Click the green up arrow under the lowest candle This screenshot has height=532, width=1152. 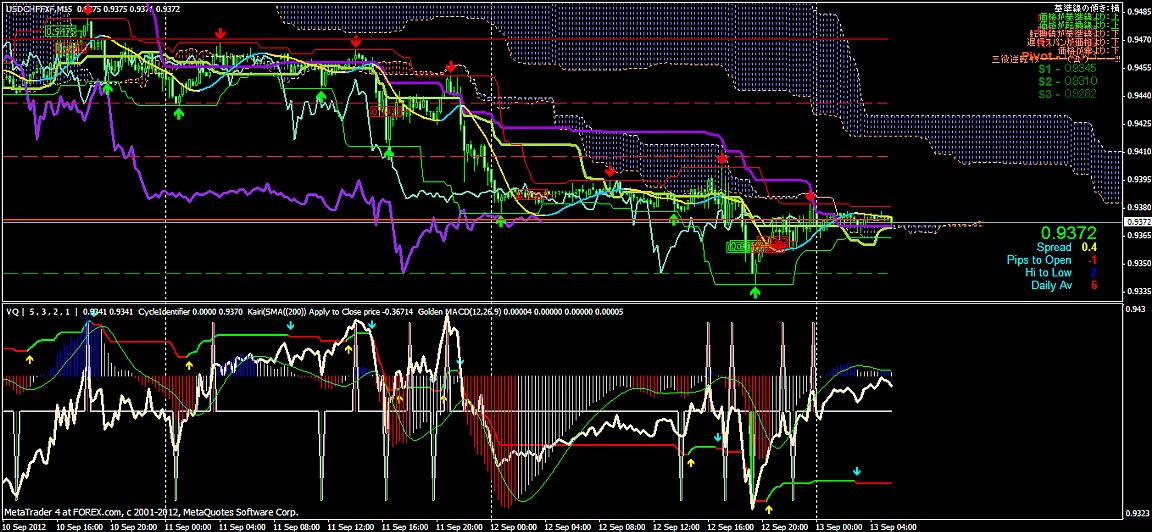coord(755,292)
